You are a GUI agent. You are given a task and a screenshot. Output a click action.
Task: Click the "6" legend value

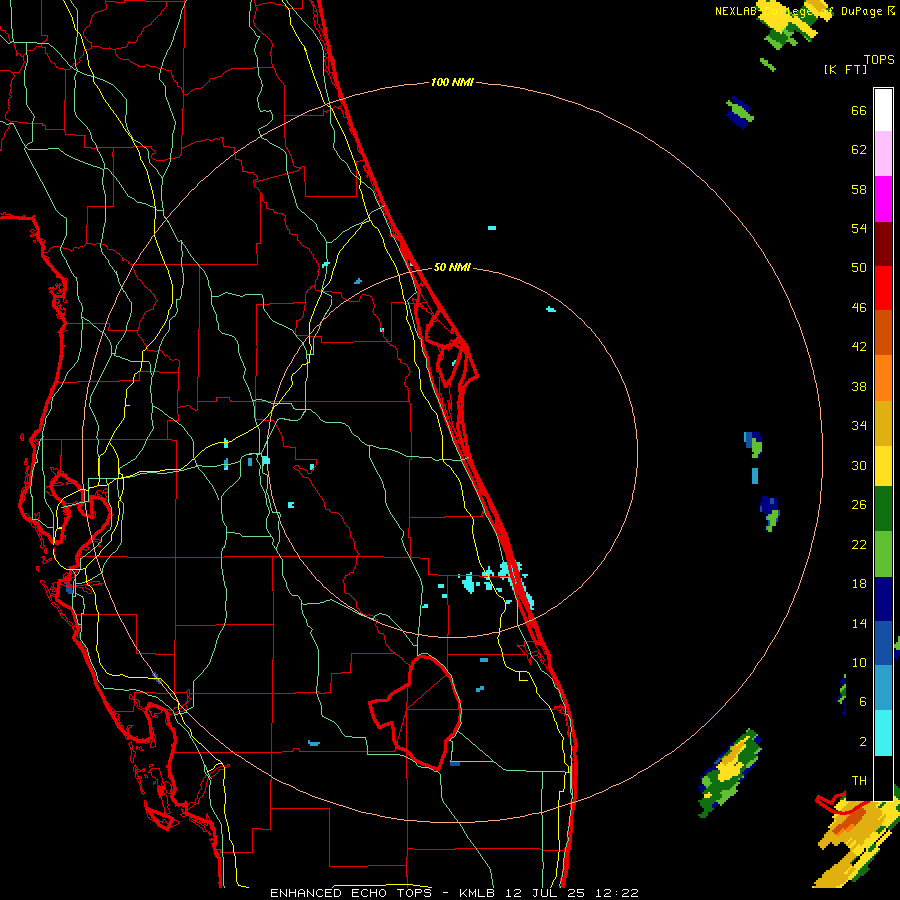point(863,702)
